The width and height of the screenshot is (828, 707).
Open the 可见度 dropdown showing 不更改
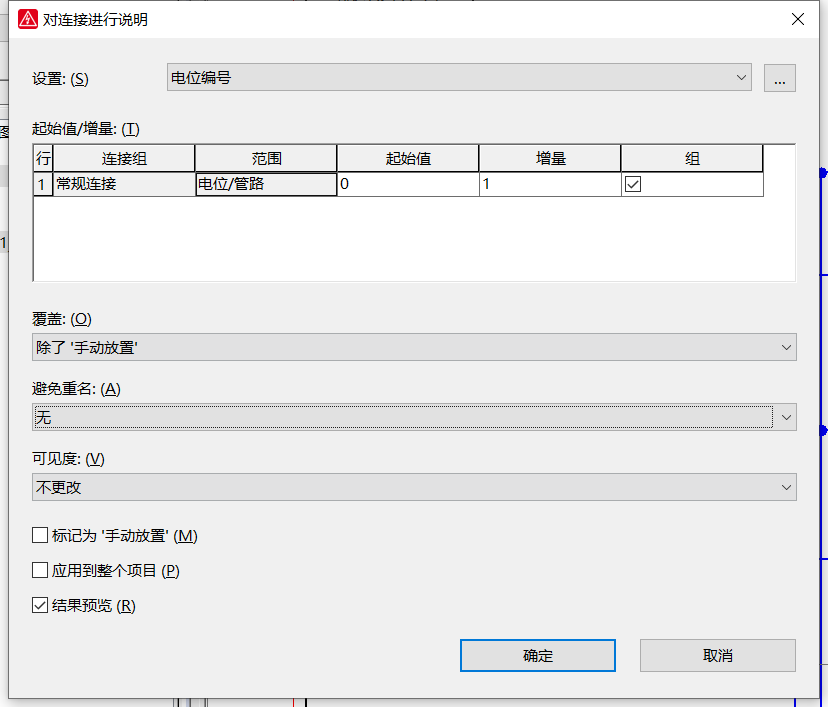click(414, 487)
